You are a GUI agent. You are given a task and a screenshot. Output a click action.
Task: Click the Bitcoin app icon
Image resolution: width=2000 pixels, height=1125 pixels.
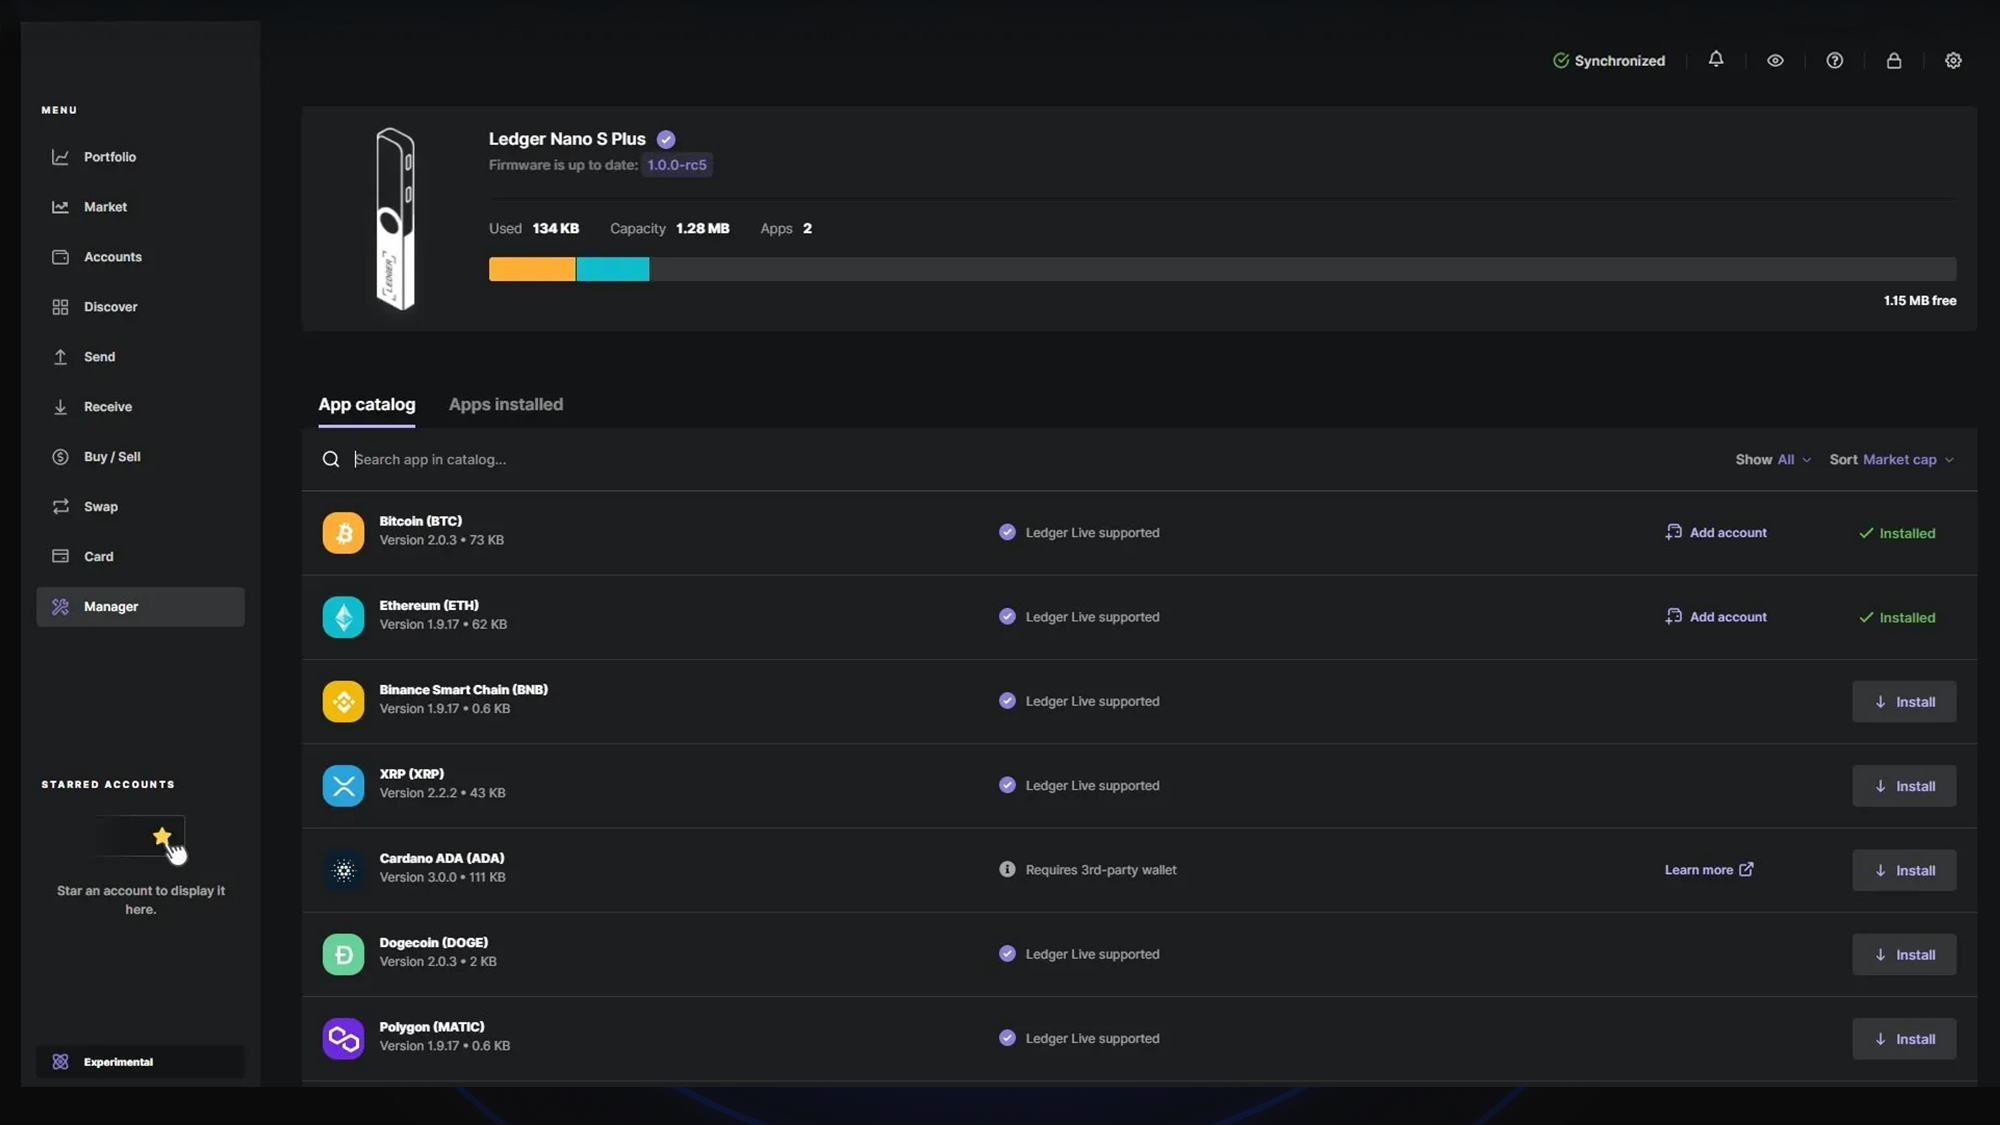(x=343, y=533)
